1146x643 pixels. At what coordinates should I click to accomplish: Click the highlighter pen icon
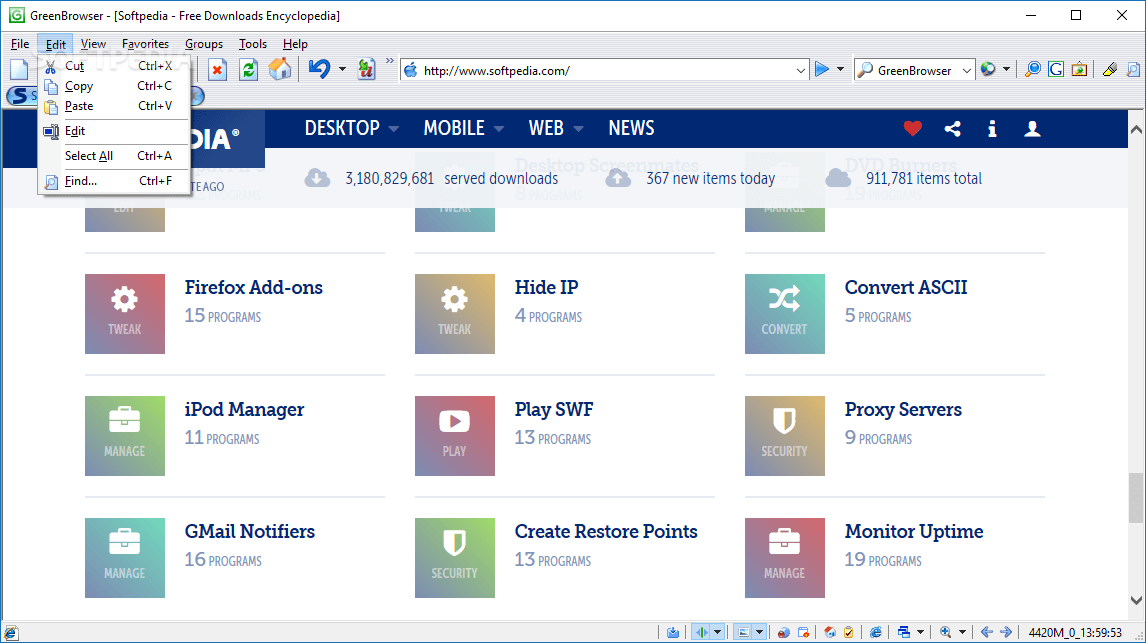(1110, 70)
